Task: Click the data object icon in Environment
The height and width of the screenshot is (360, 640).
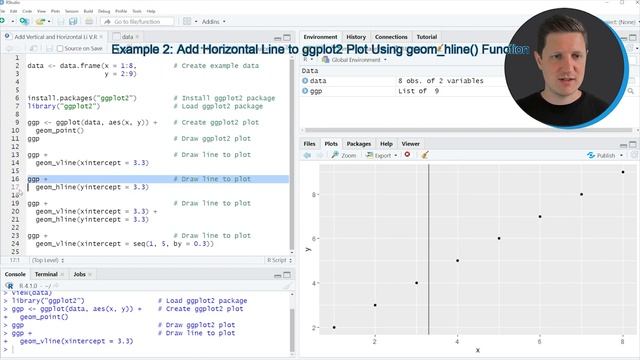Action: pyautogui.click(x=305, y=81)
